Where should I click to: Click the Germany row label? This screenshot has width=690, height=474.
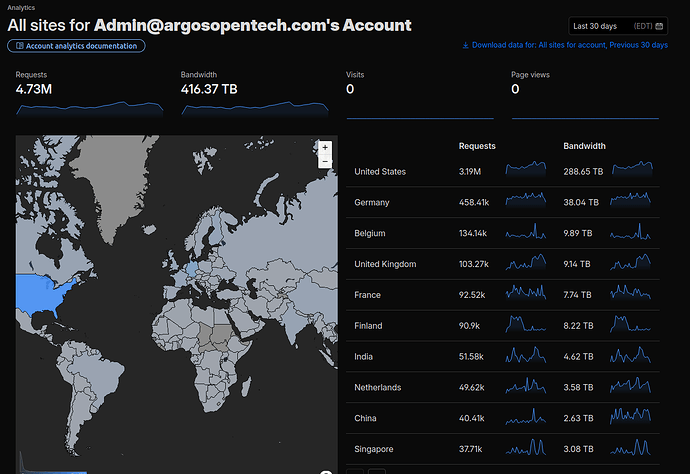[x=372, y=202]
